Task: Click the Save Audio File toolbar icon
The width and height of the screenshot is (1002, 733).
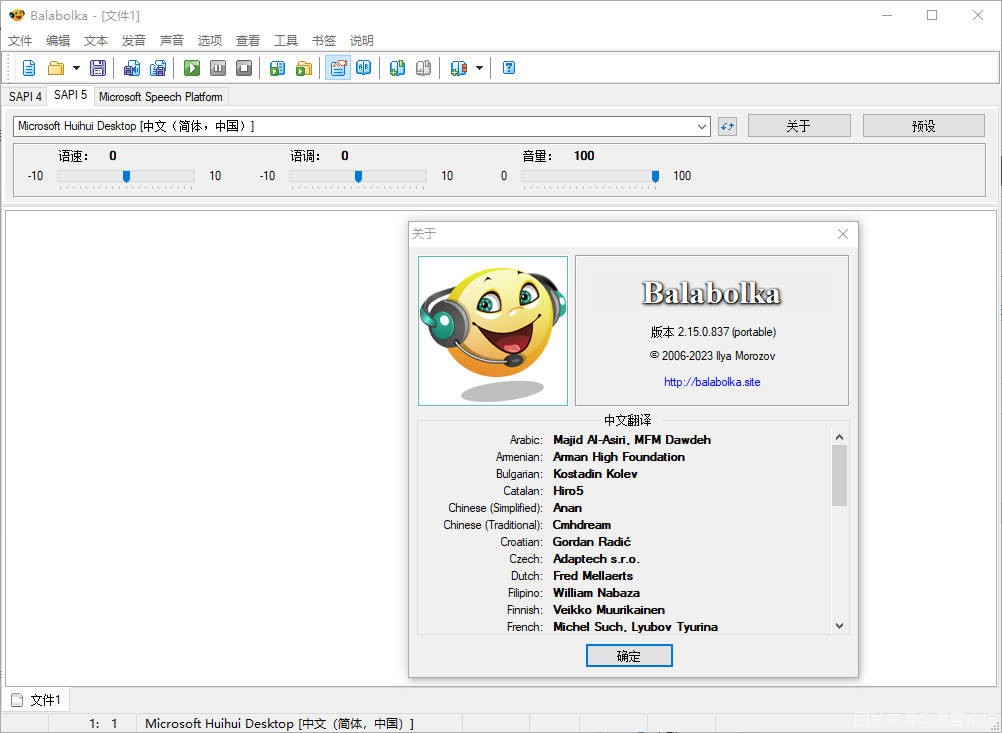Action: (x=132, y=68)
